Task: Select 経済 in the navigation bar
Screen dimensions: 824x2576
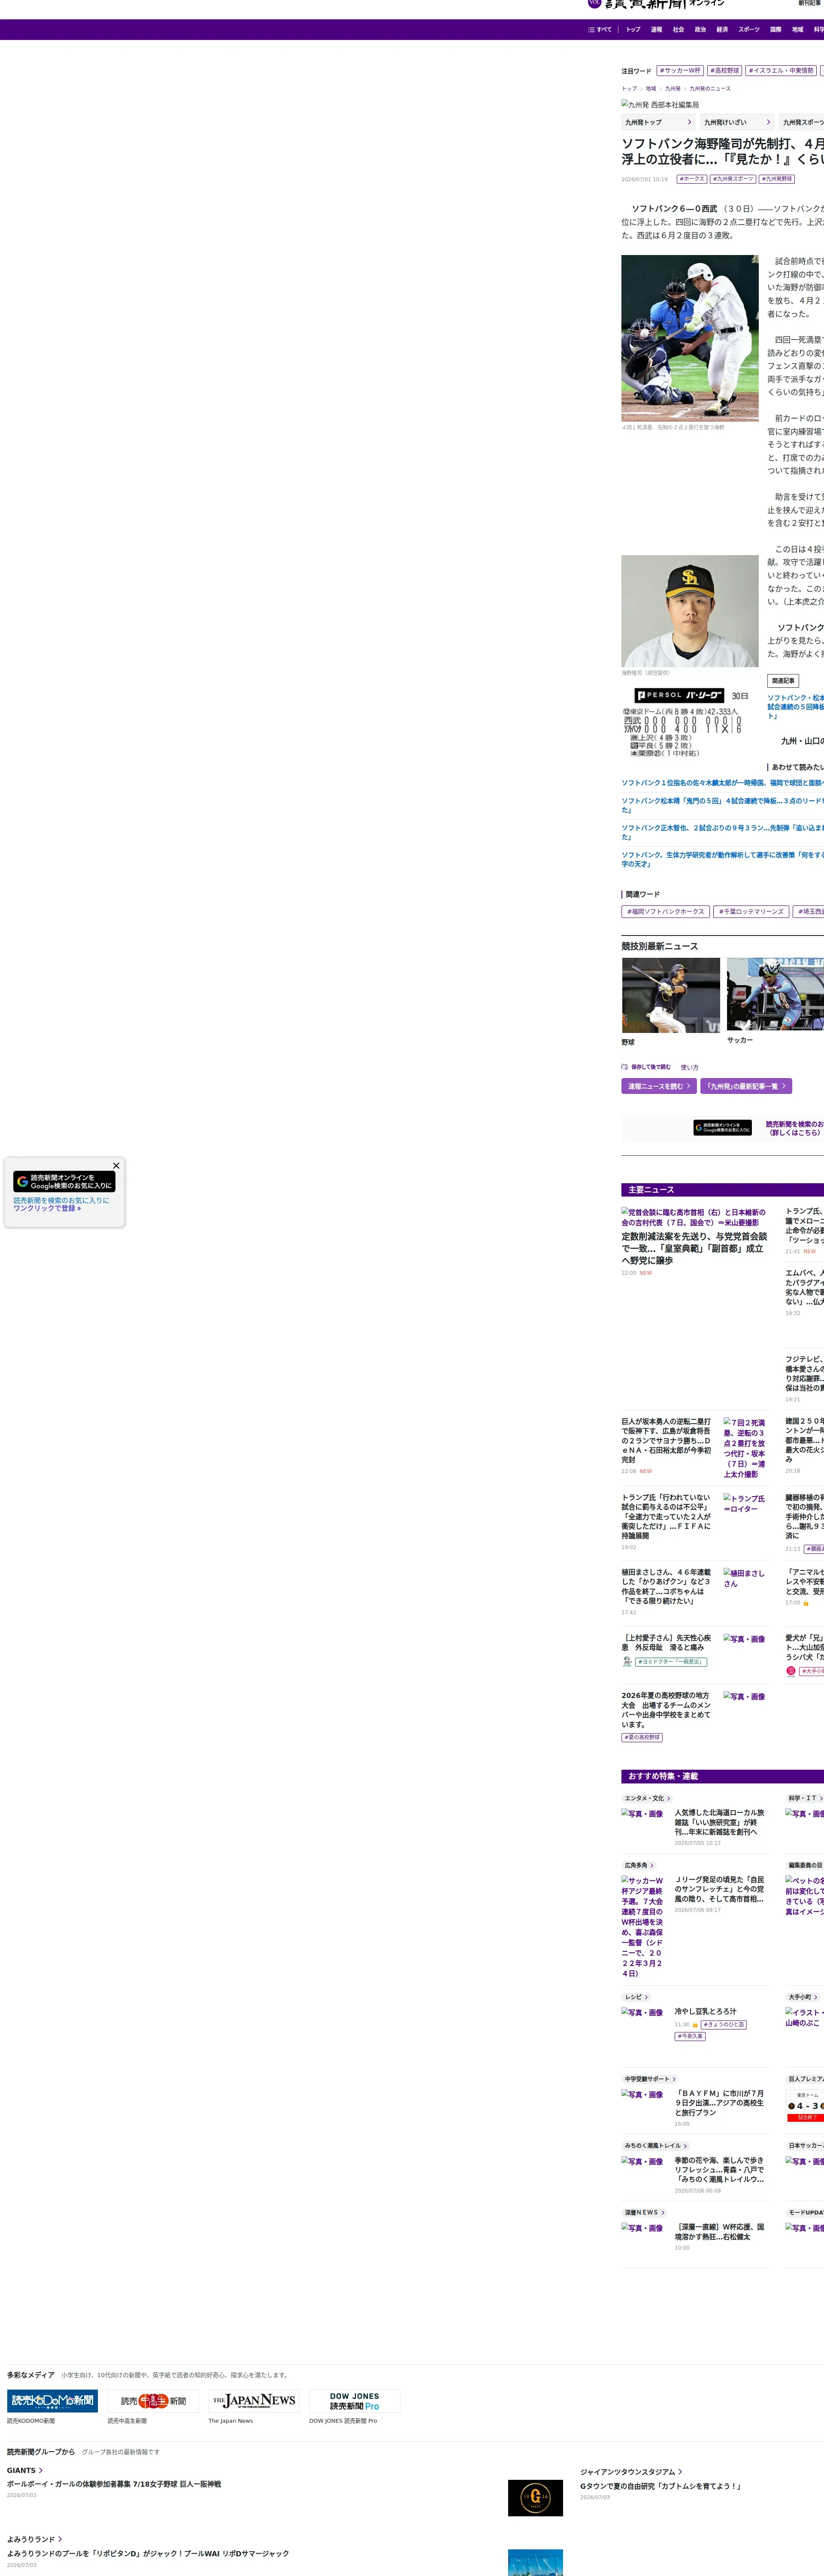Action: point(722,30)
